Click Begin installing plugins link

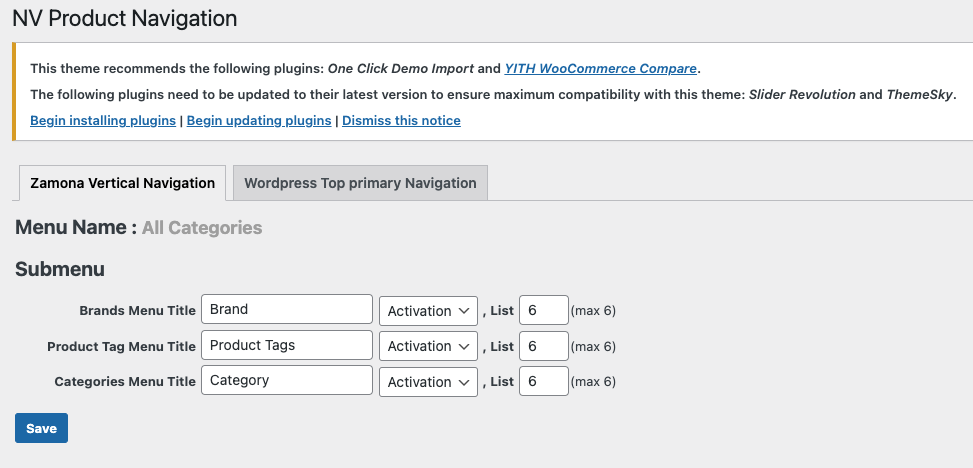coord(103,121)
